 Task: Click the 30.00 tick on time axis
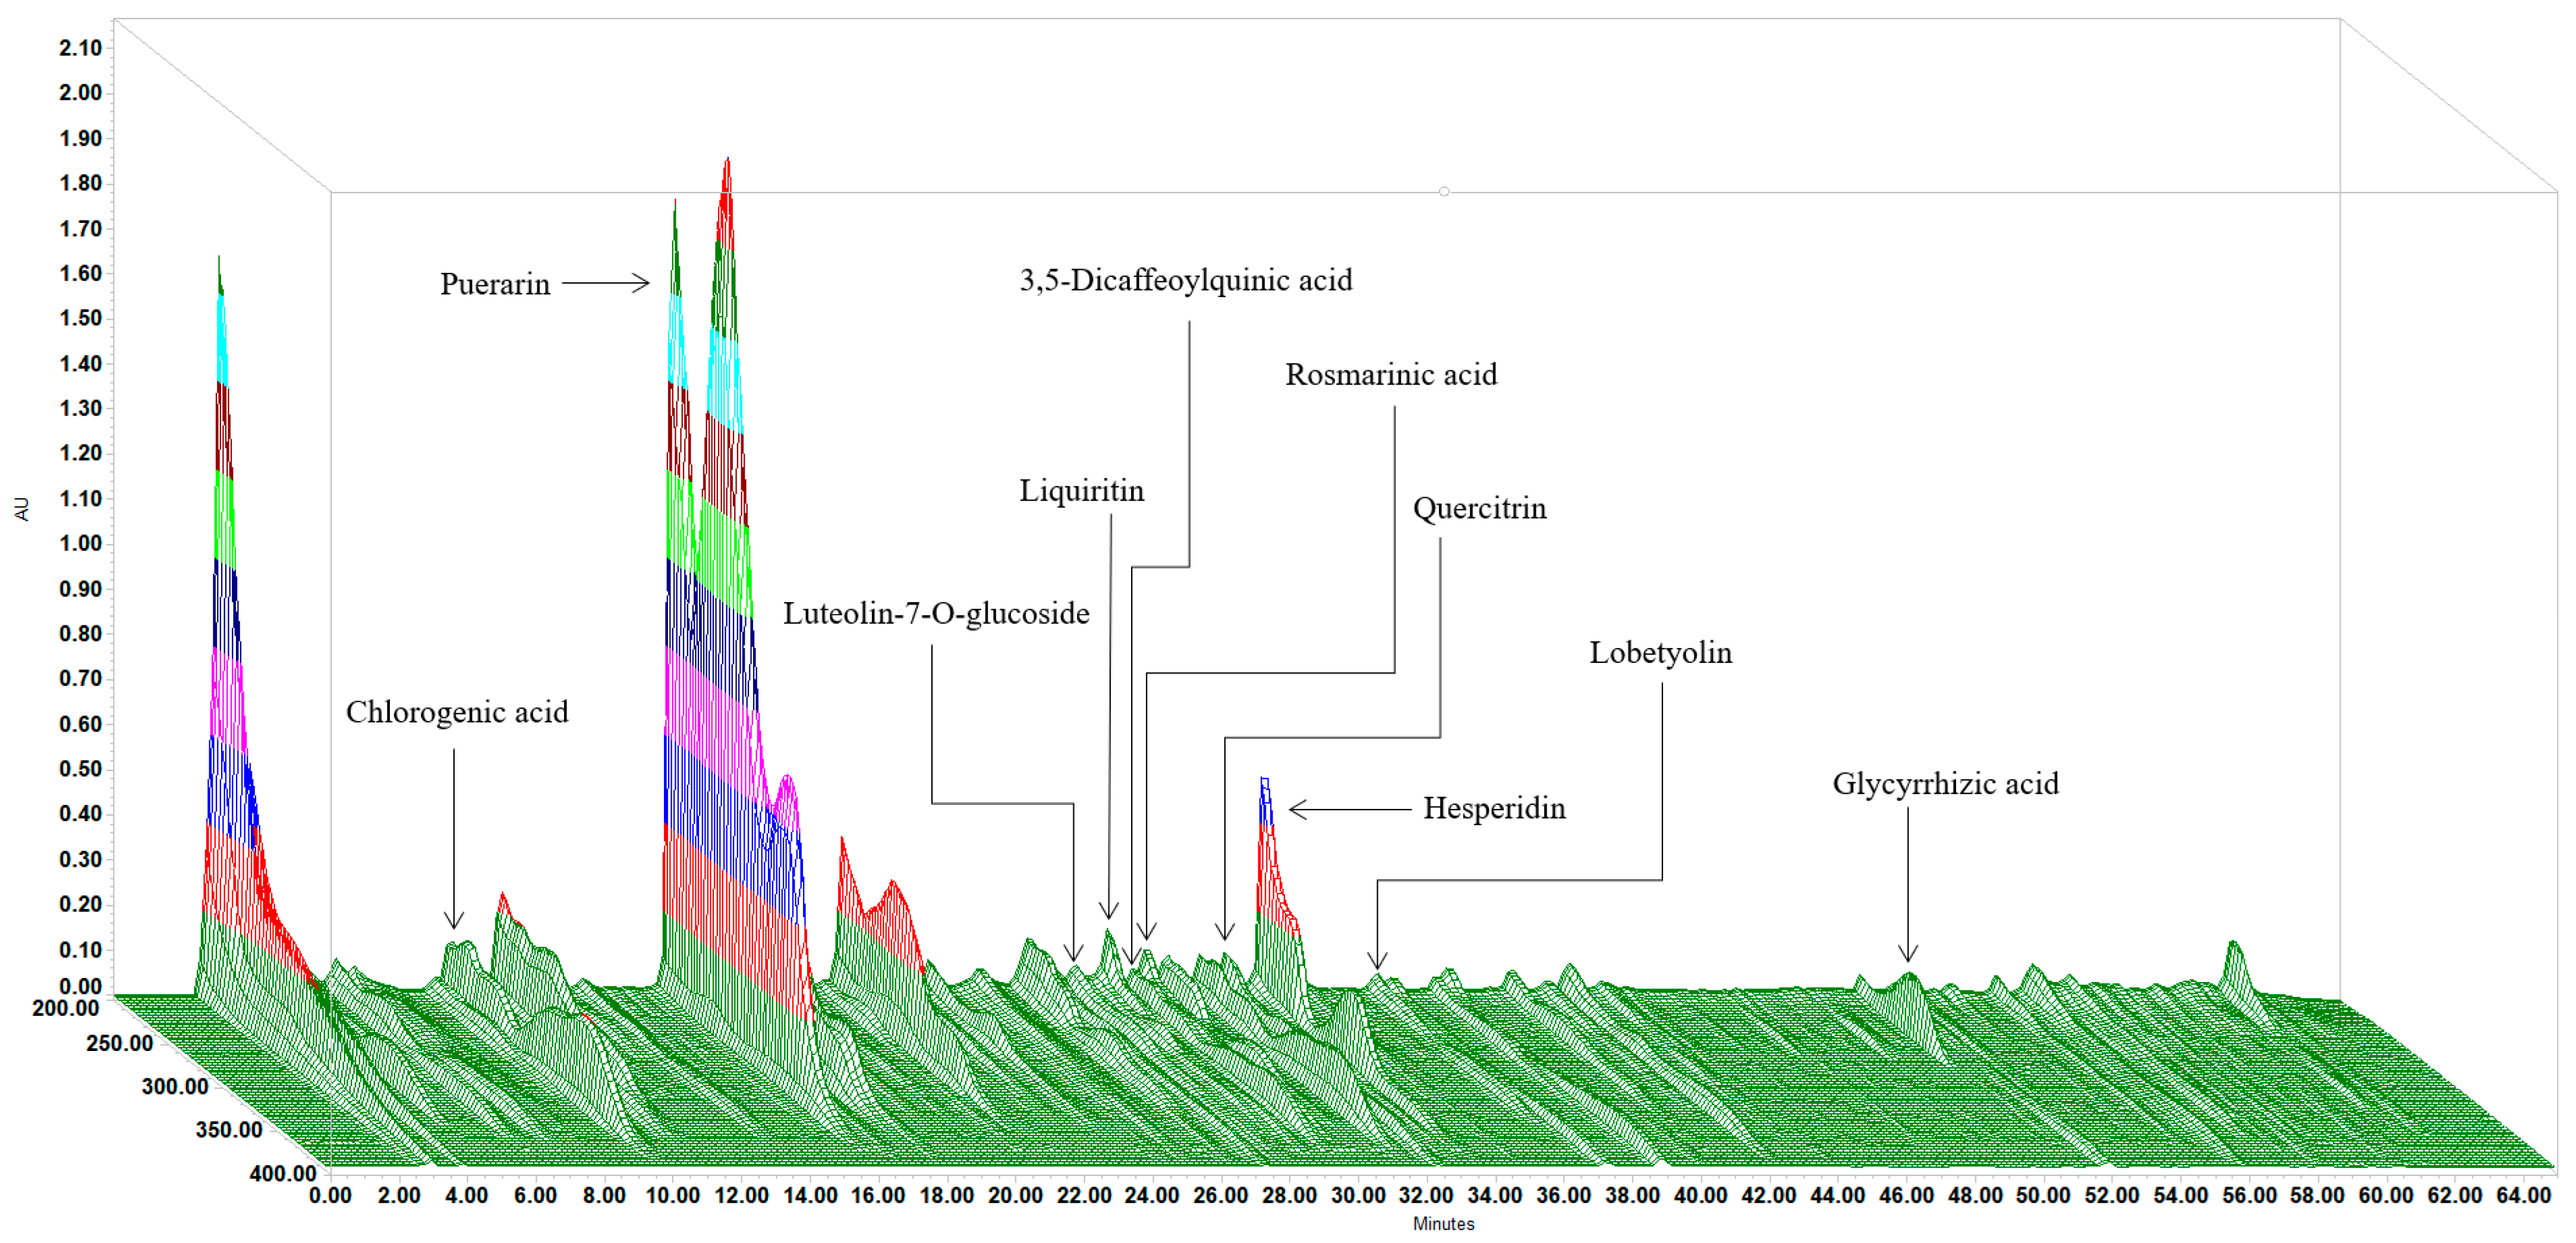(x=1358, y=1195)
